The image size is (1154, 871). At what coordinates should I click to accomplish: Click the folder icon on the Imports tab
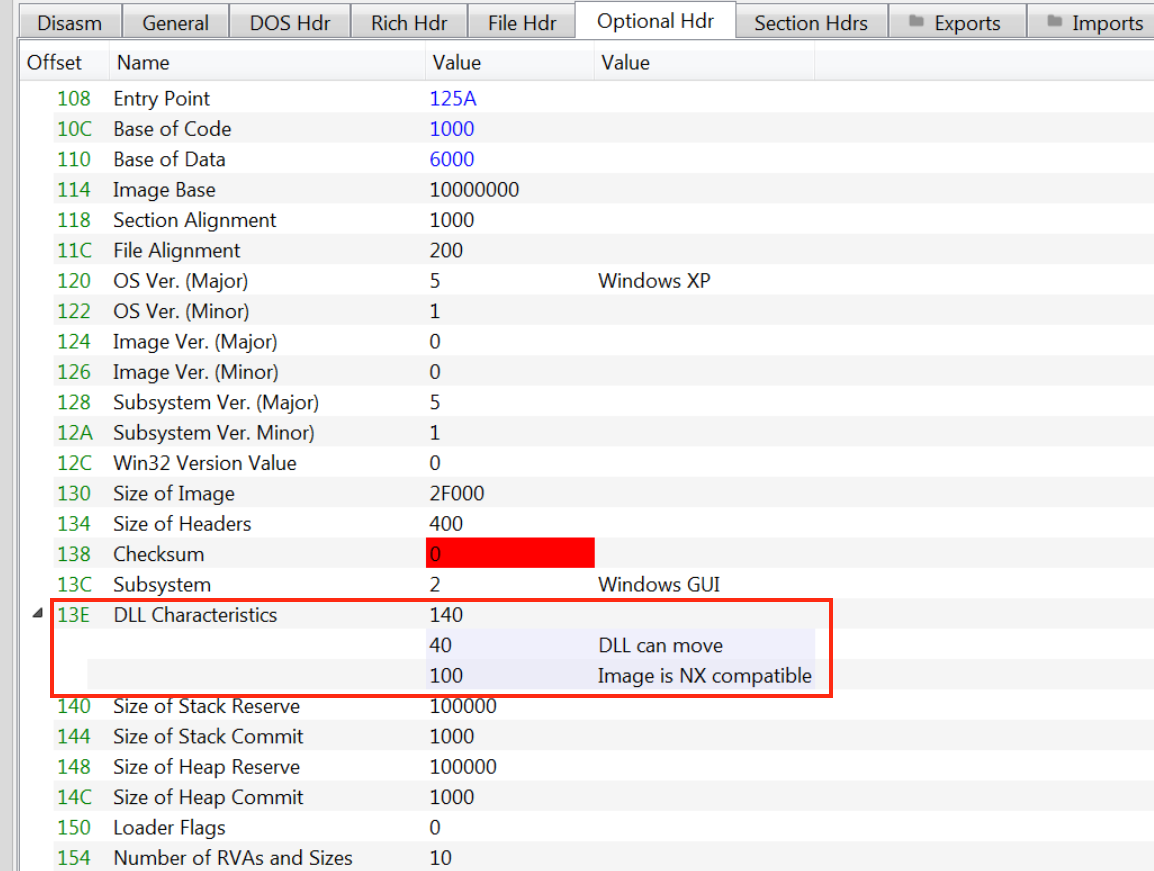1054,23
